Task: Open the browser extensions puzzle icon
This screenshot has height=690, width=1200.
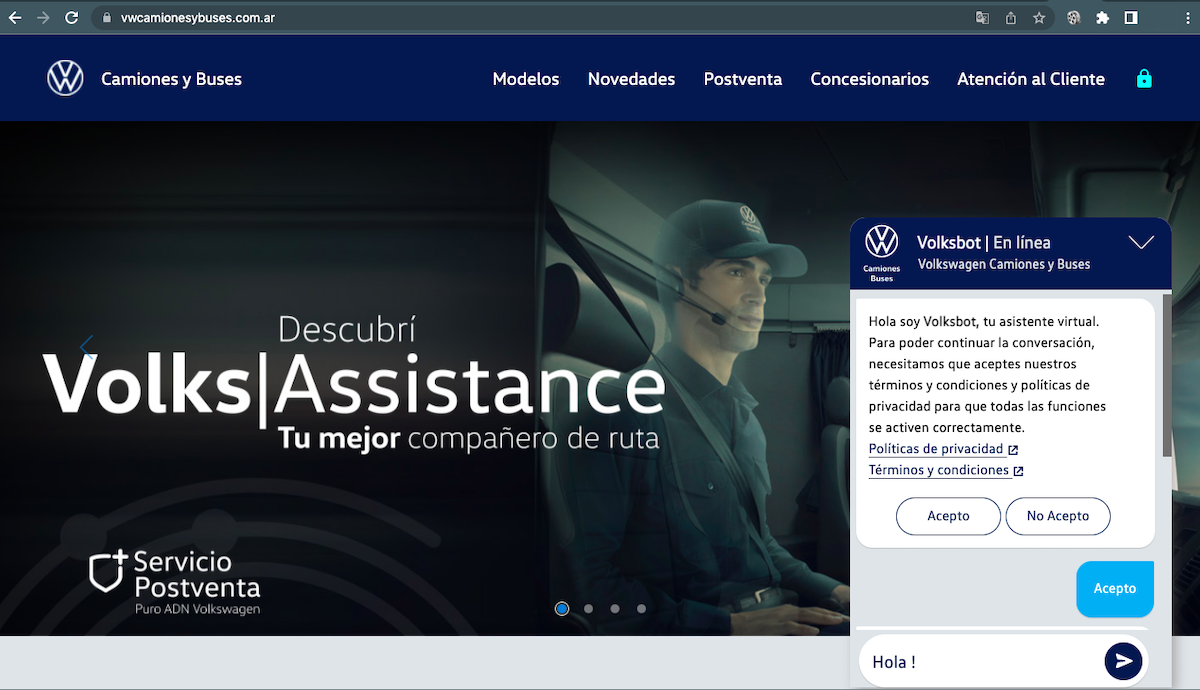Action: (1103, 16)
